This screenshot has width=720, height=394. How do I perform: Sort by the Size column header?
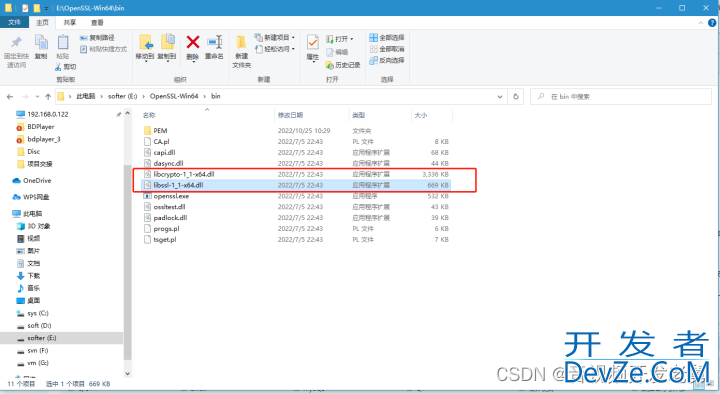coord(421,115)
